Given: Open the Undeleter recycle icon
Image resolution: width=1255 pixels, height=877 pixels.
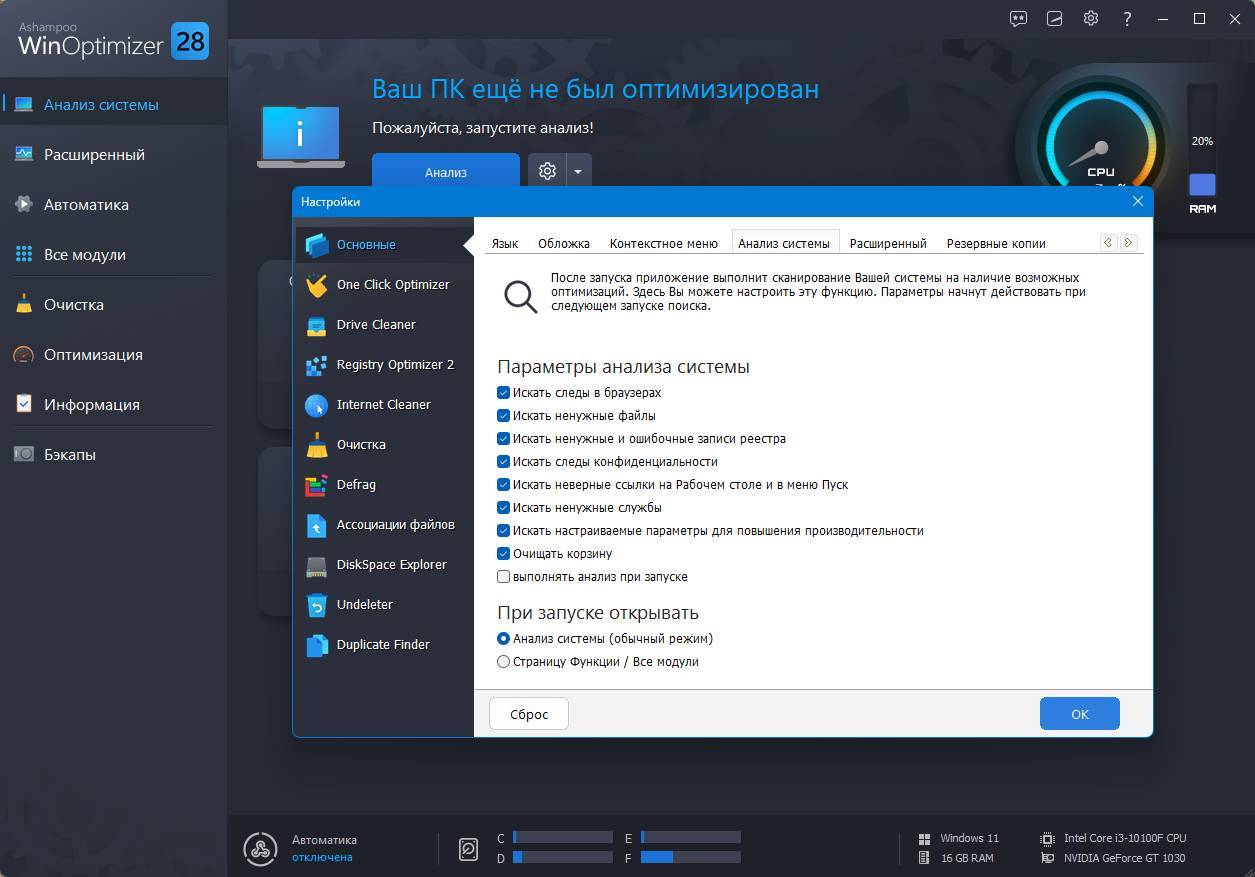Looking at the screenshot, I should click(x=316, y=605).
